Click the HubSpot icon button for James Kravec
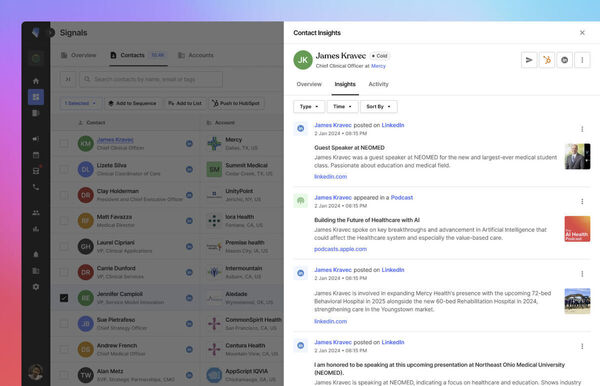Screen dimensions: 600x386 547,60
